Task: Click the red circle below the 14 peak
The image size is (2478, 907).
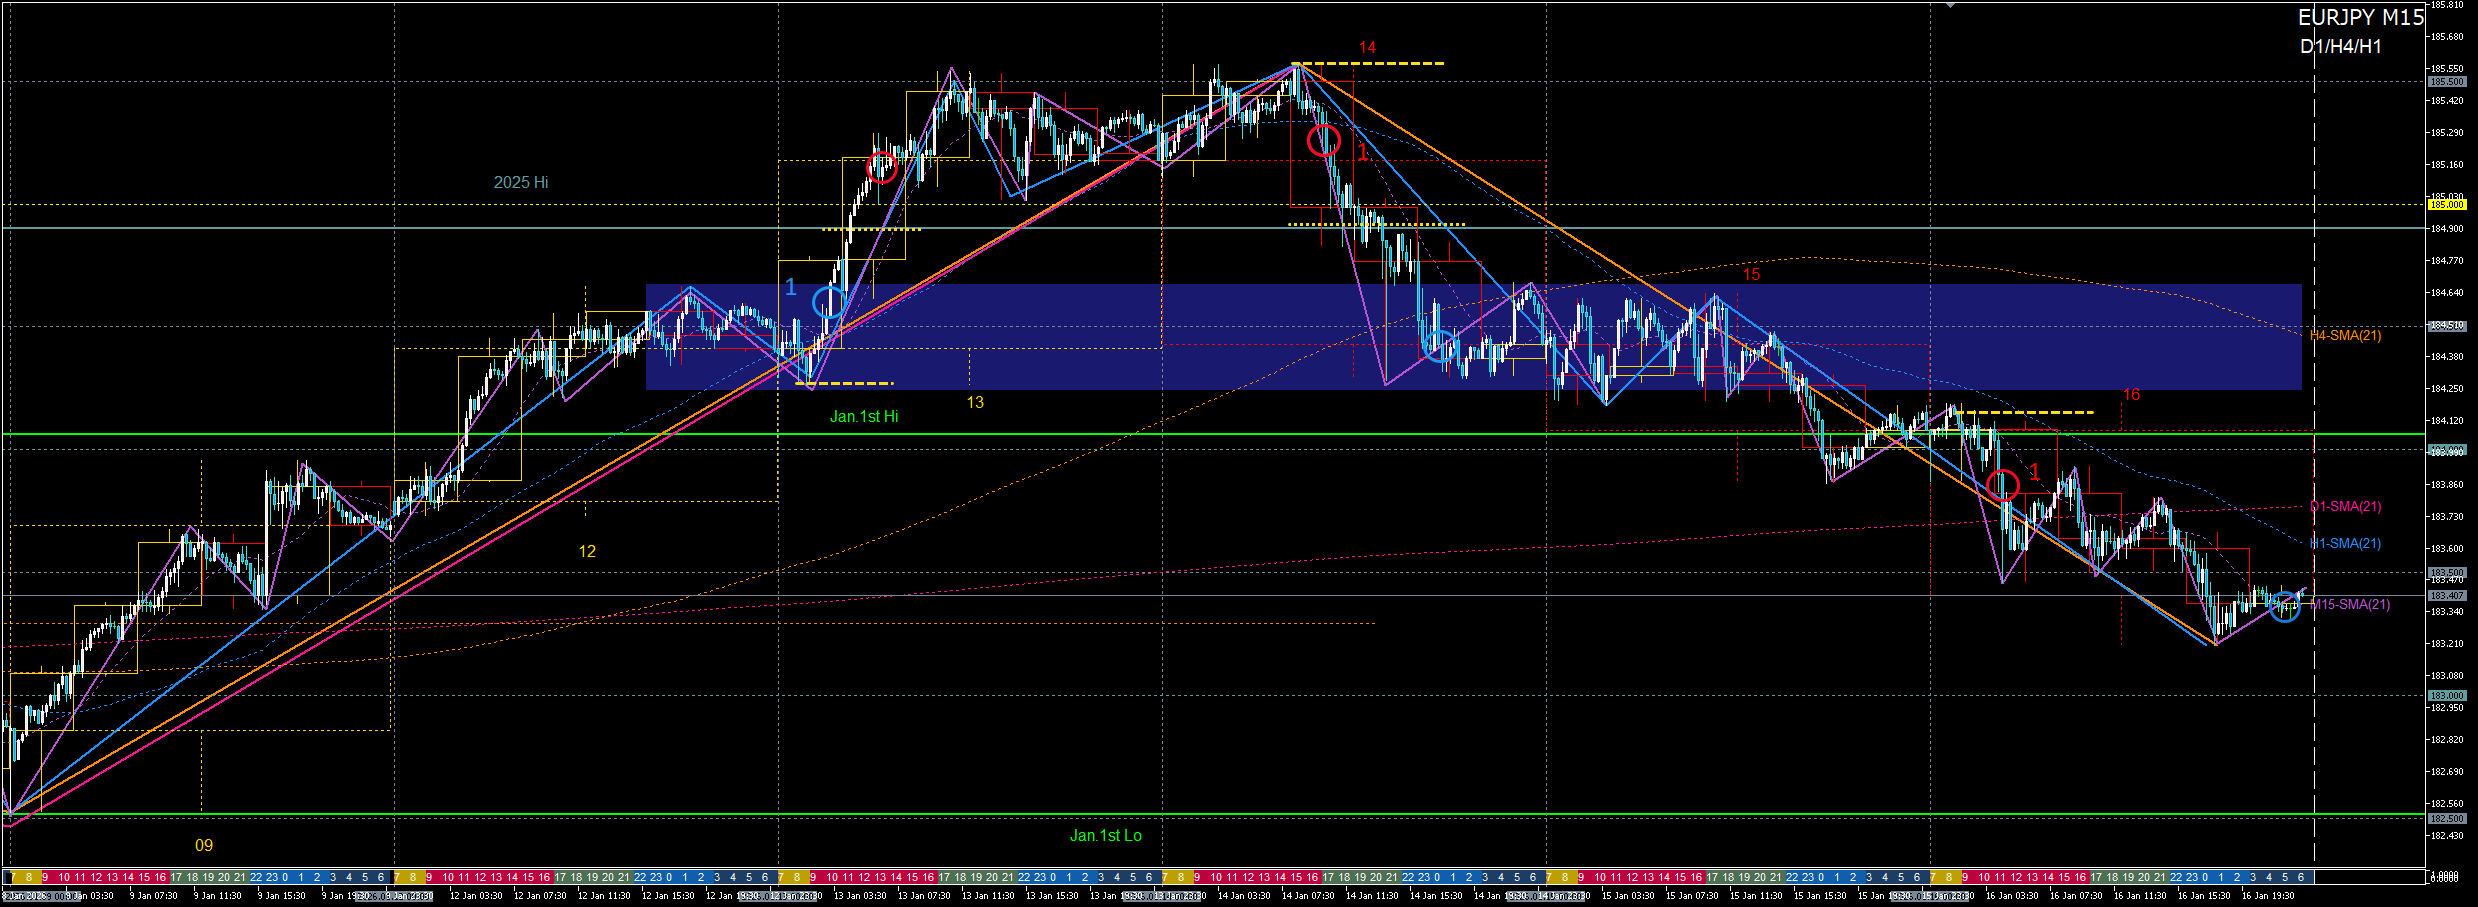Action: pyautogui.click(x=1323, y=141)
